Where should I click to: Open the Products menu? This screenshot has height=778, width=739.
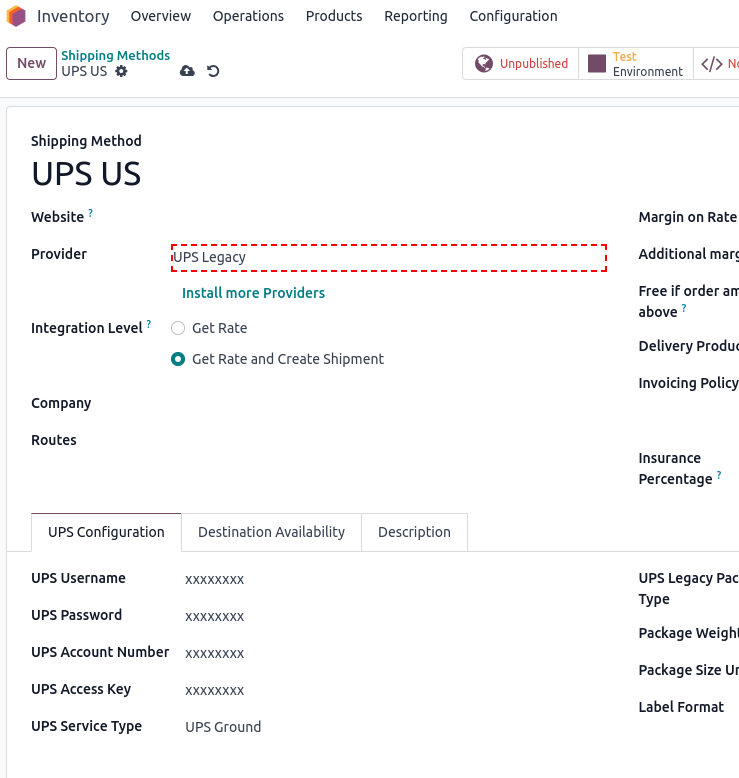334,16
